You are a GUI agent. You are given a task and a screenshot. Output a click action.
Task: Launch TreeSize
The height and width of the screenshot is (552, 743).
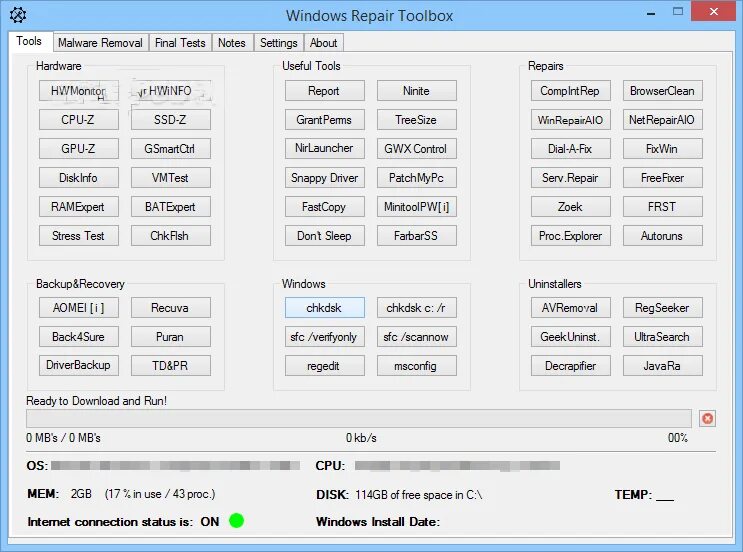tap(417, 119)
